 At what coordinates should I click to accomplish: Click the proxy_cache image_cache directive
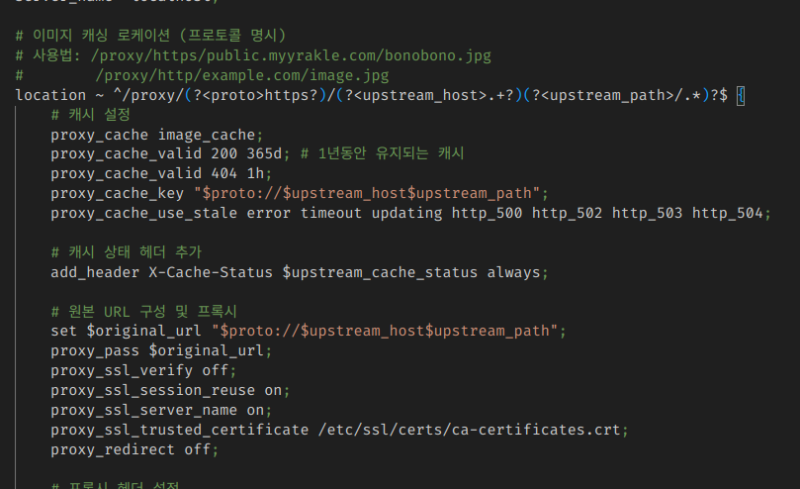pyautogui.click(x=157, y=134)
